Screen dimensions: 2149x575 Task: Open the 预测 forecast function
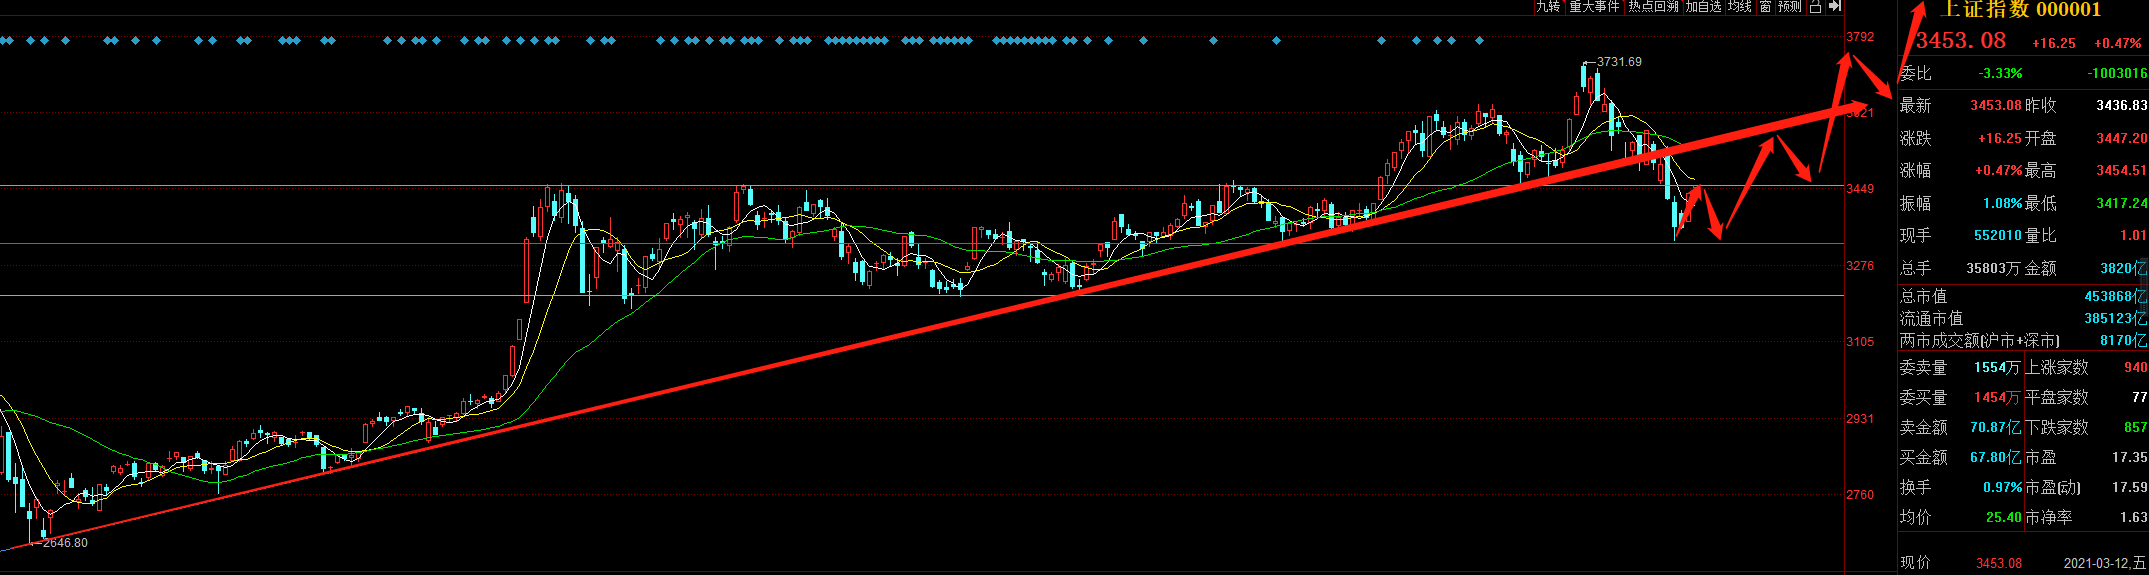[1789, 6]
